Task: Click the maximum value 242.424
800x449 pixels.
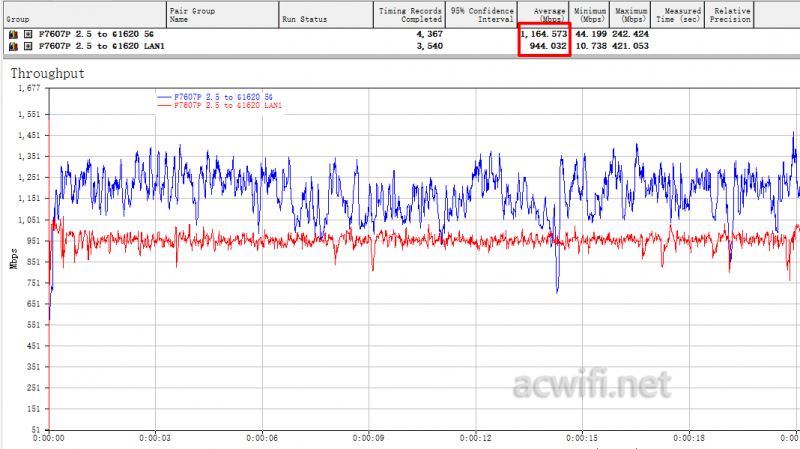Action: (x=630, y=34)
